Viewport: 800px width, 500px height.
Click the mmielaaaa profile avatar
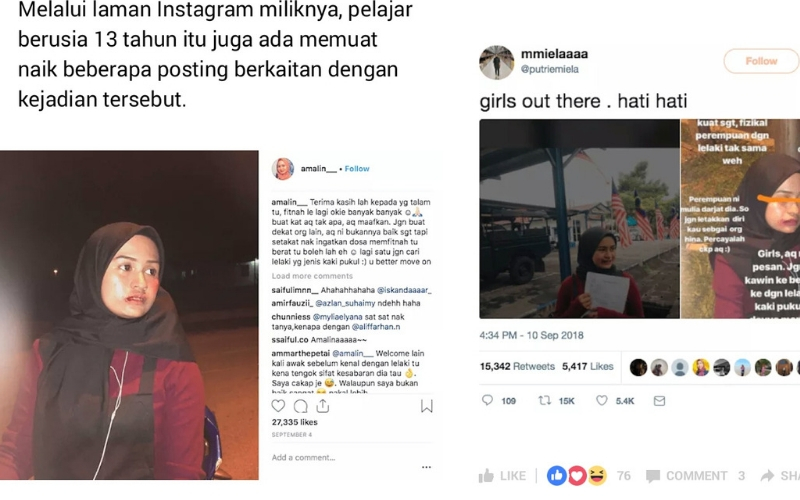point(496,62)
